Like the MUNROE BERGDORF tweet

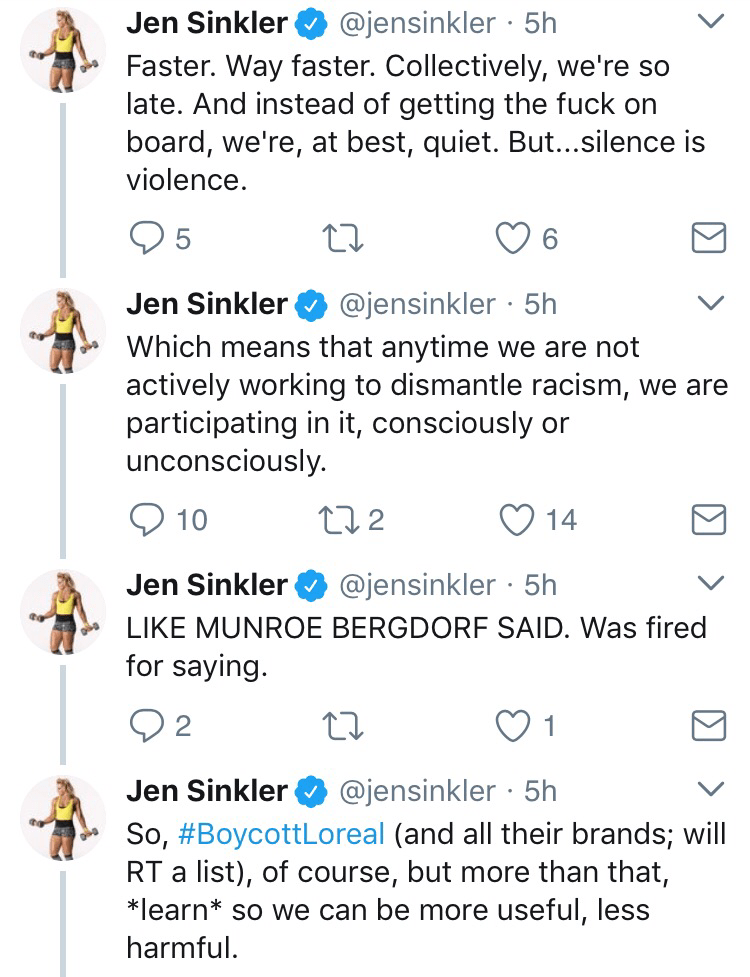514,726
